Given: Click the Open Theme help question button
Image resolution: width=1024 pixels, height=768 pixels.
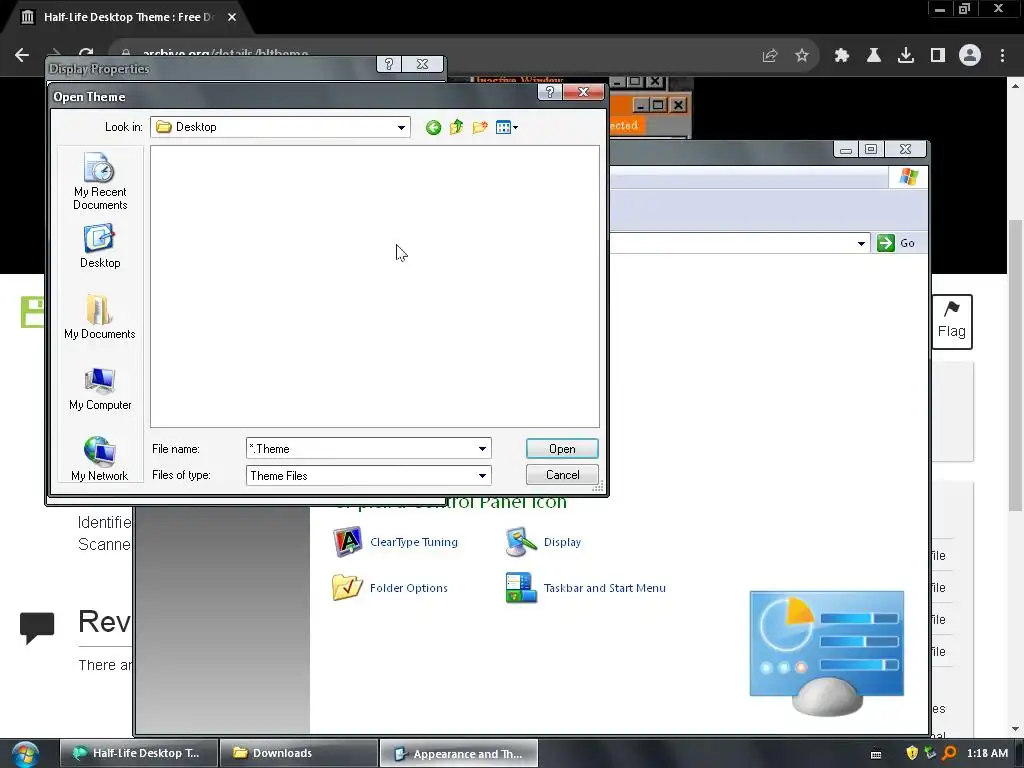Looking at the screenshot, I should coord(549,92).
